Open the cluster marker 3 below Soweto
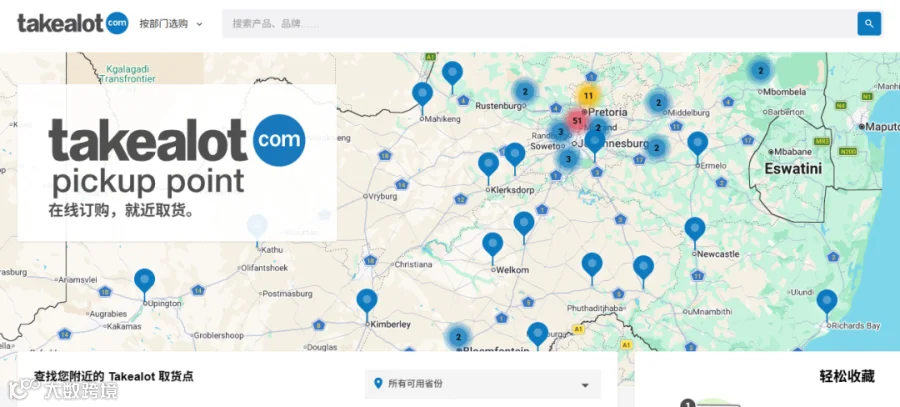This screenshot has width=900, height=407. pos(568,159)
